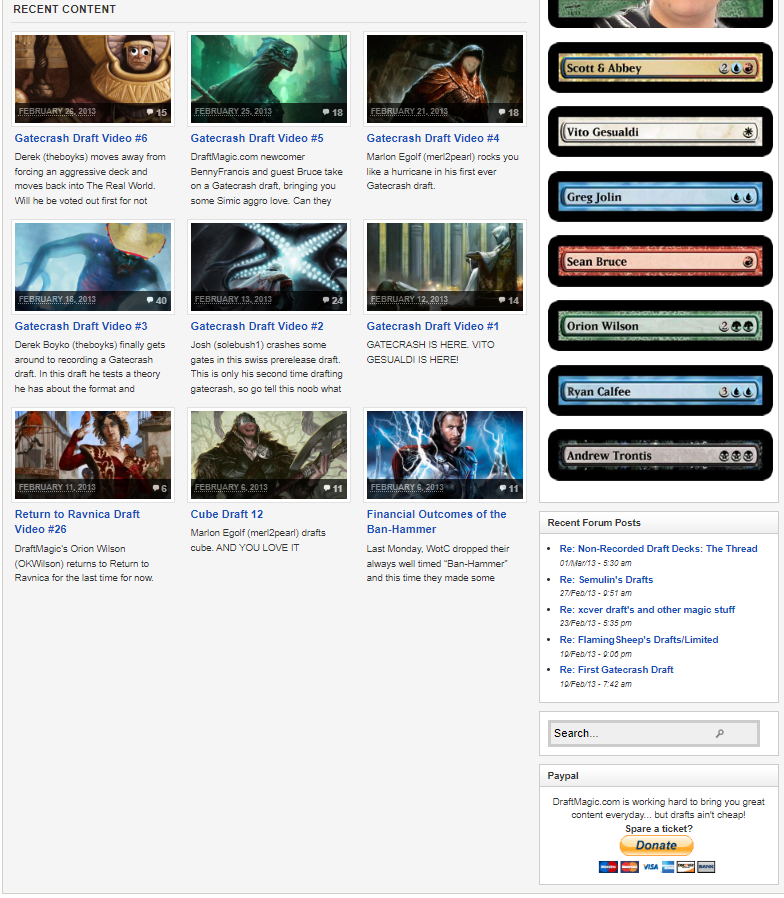Click the comment count 11 on Cube Draft 12
Viewport: 784px width, 898px height.
pos(333,488)
